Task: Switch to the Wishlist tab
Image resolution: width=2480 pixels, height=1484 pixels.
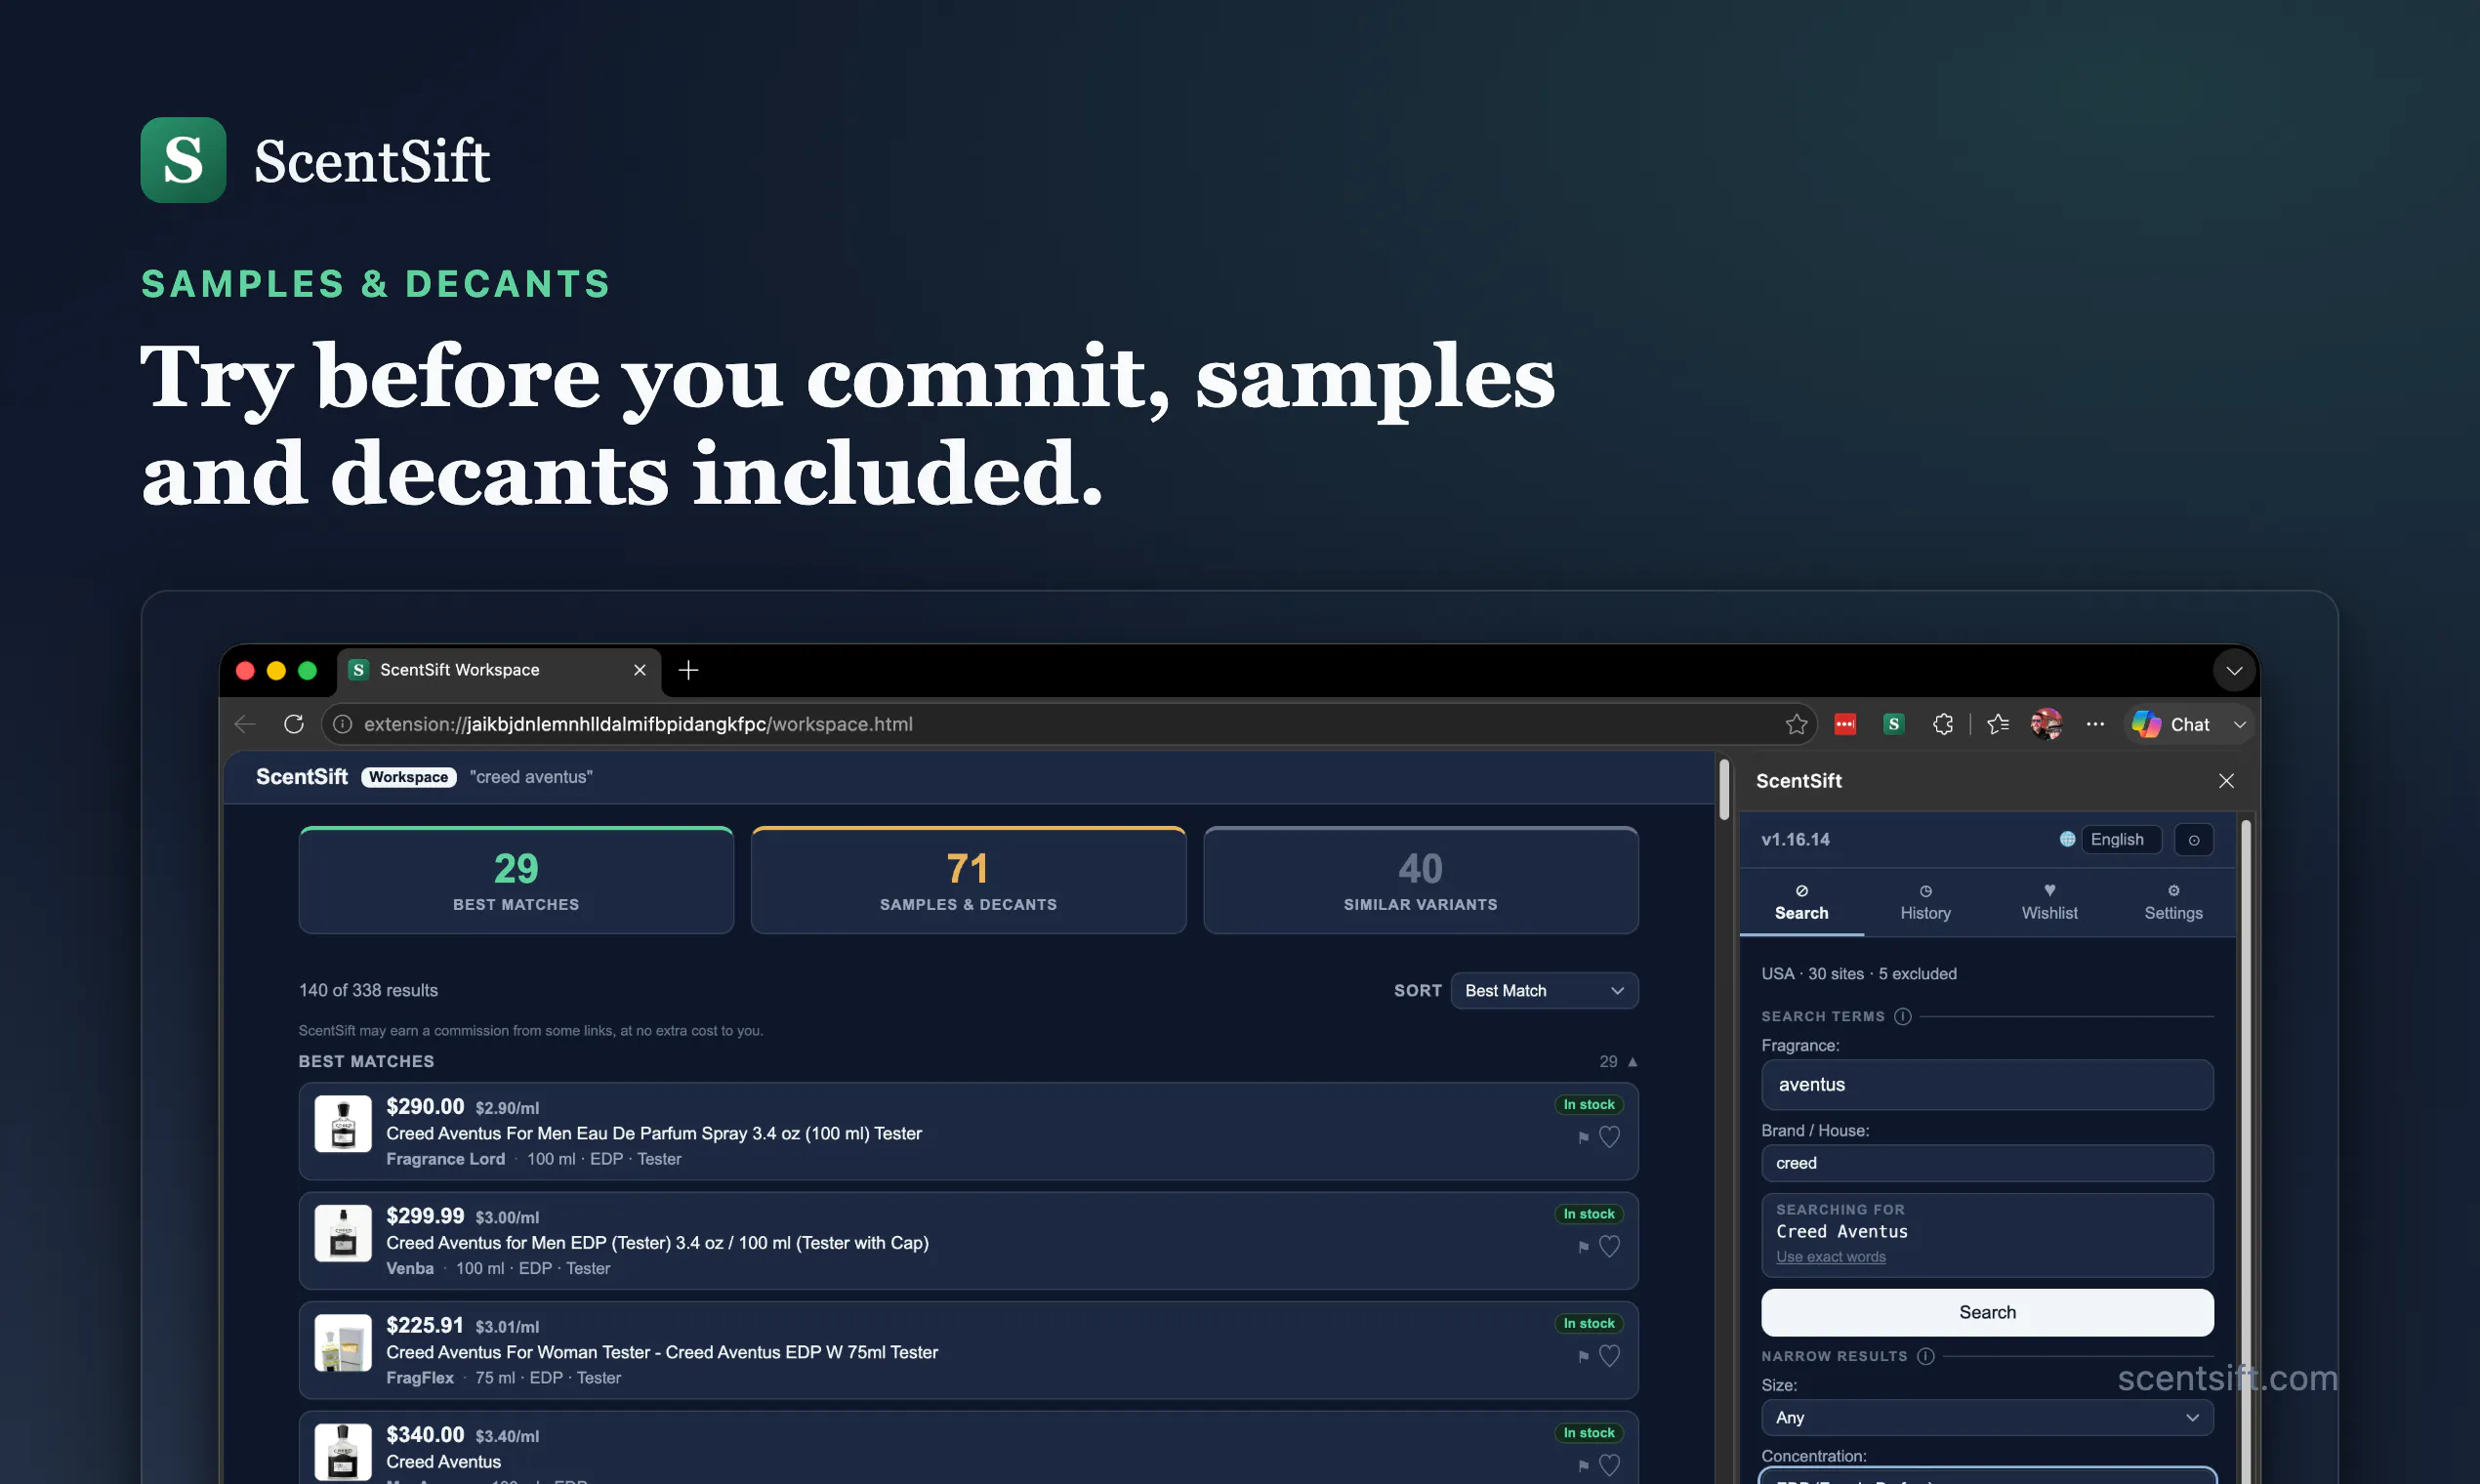Action: click(x=2049, y=902)
